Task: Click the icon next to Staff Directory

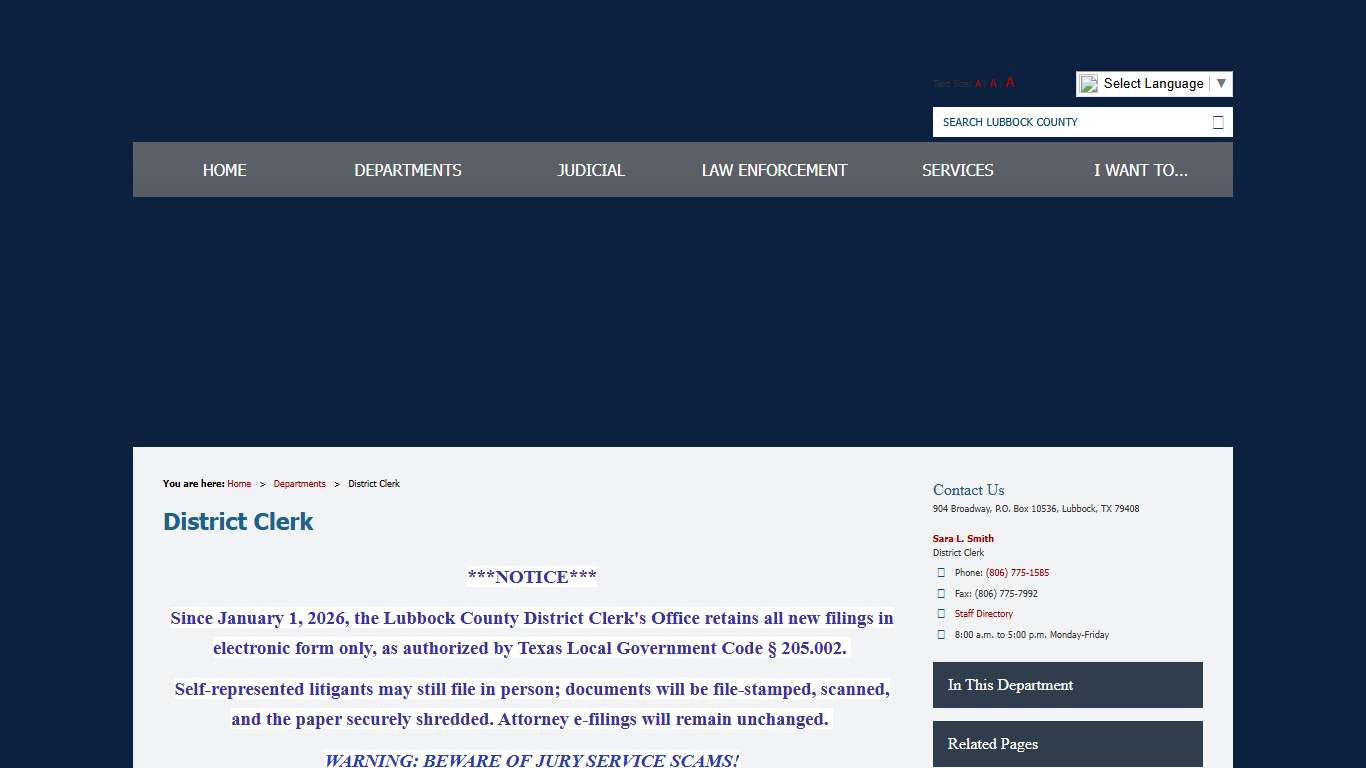Action: (x=941, y=614)
